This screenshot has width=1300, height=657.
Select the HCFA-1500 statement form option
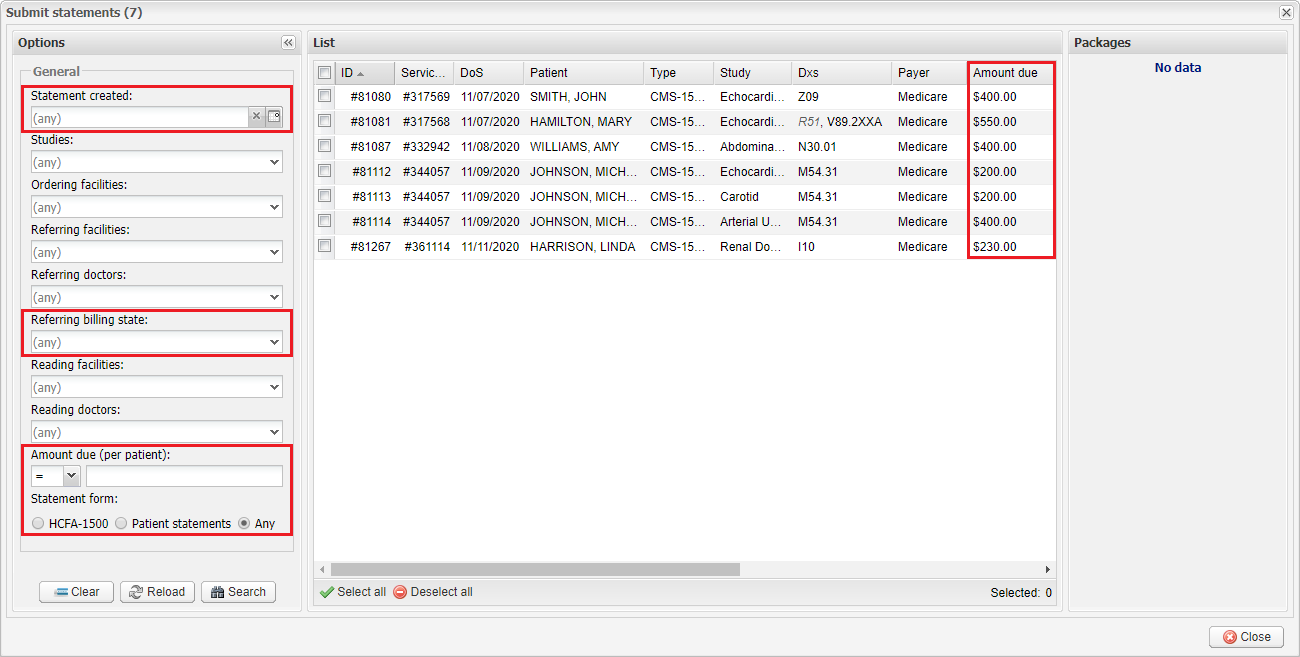click(38, 523)
